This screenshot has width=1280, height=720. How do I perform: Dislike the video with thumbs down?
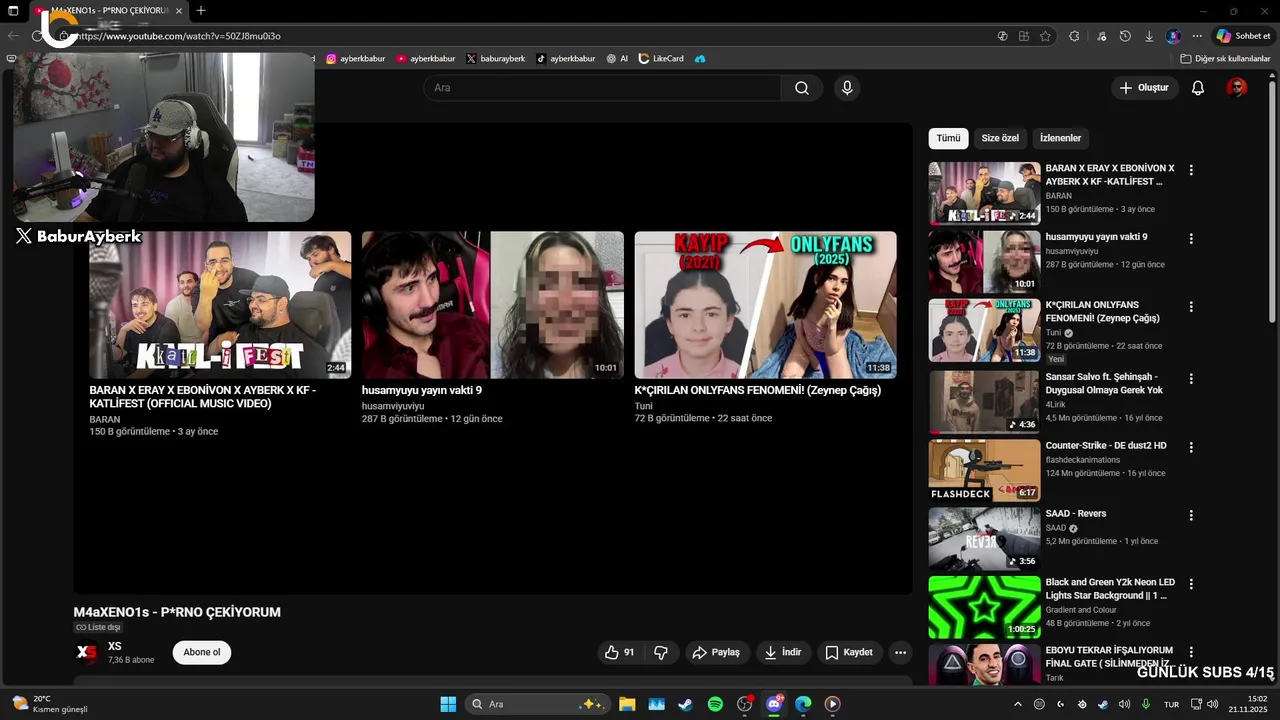(661, 652)
